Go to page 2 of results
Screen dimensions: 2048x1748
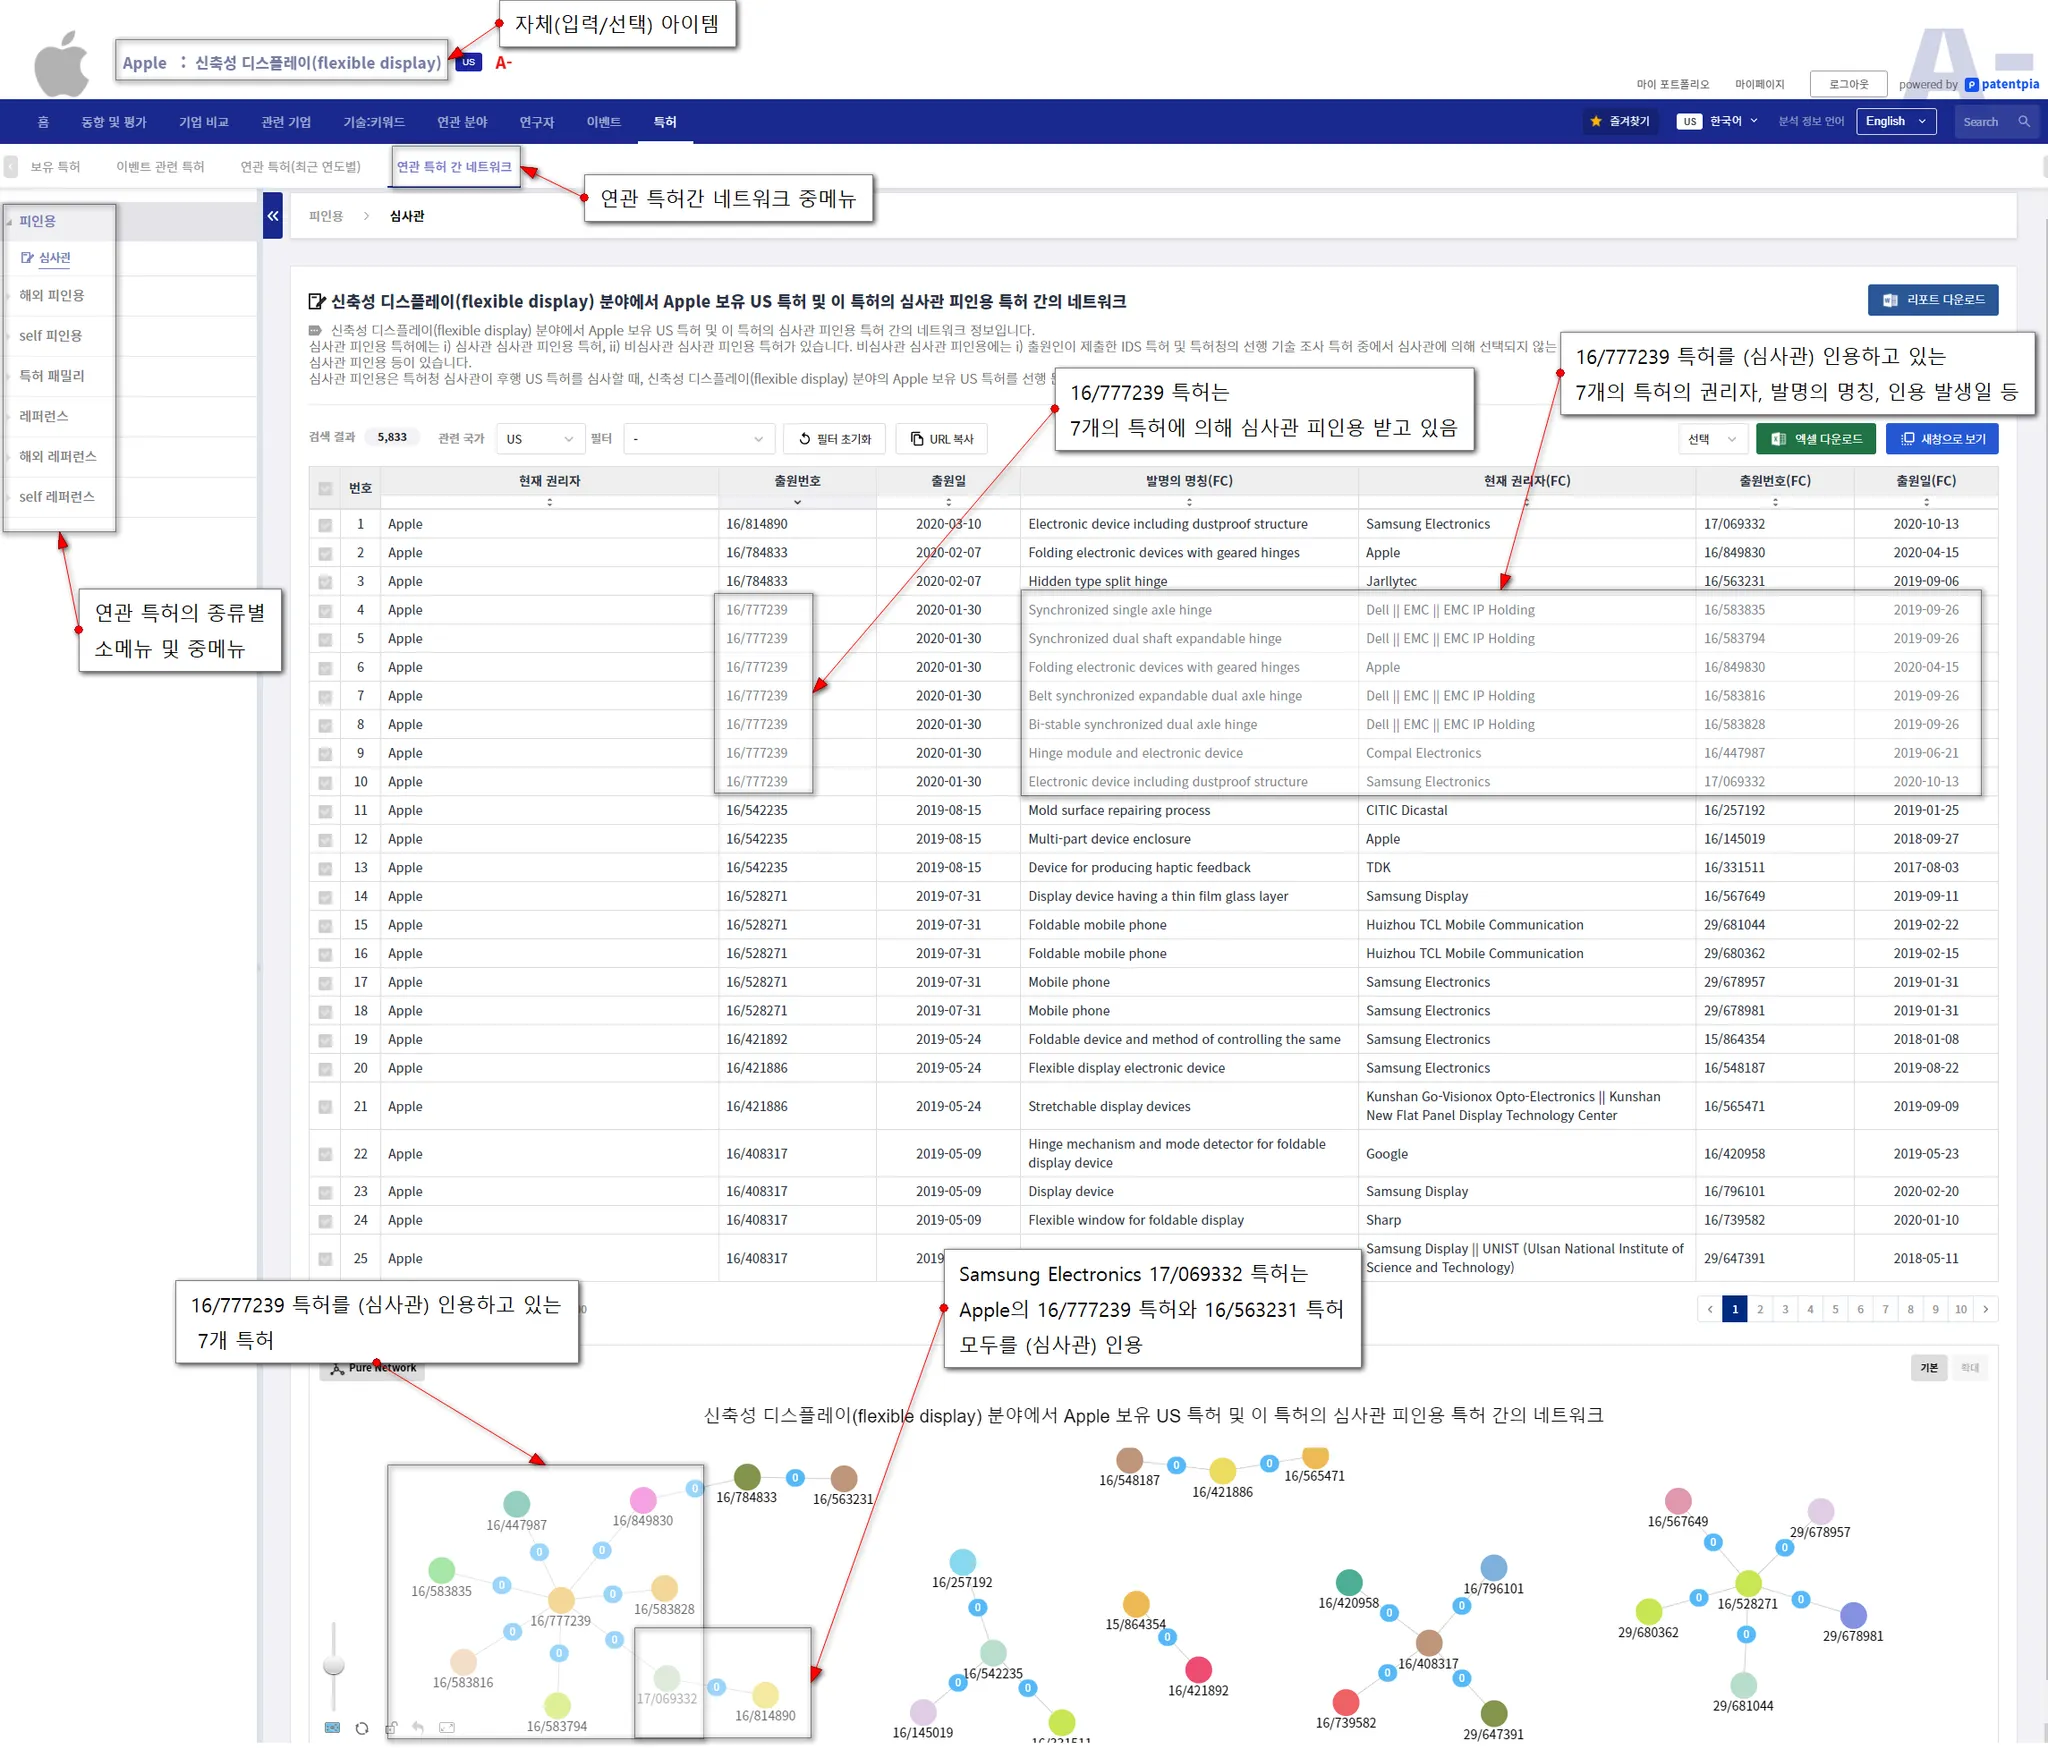1760,1309
